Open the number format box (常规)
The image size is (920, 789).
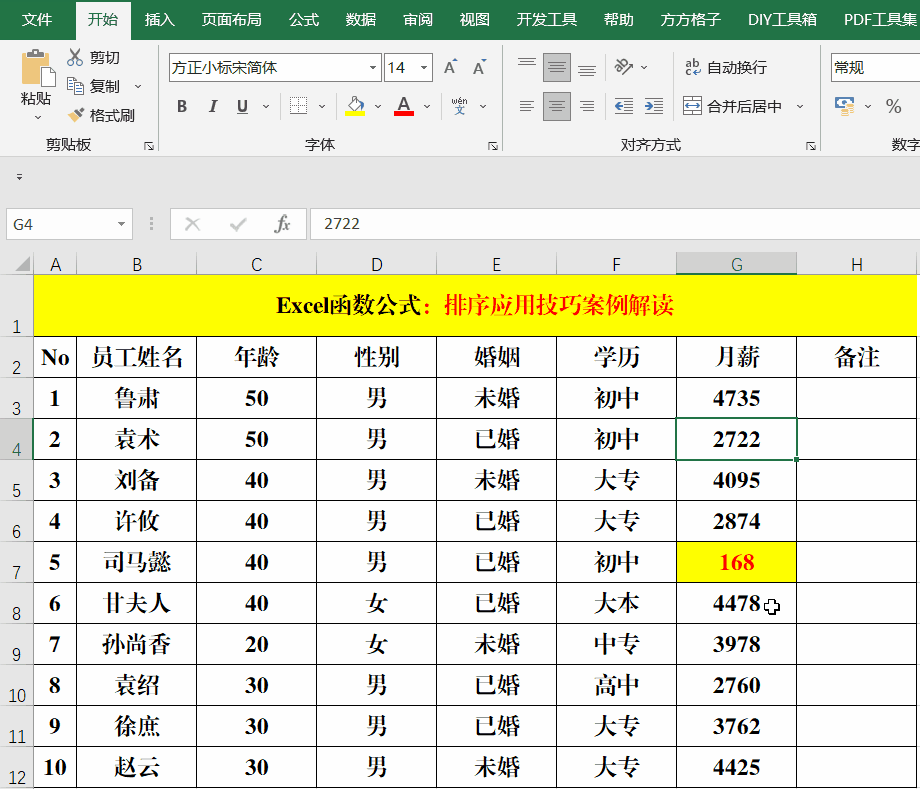coord(875,67)
